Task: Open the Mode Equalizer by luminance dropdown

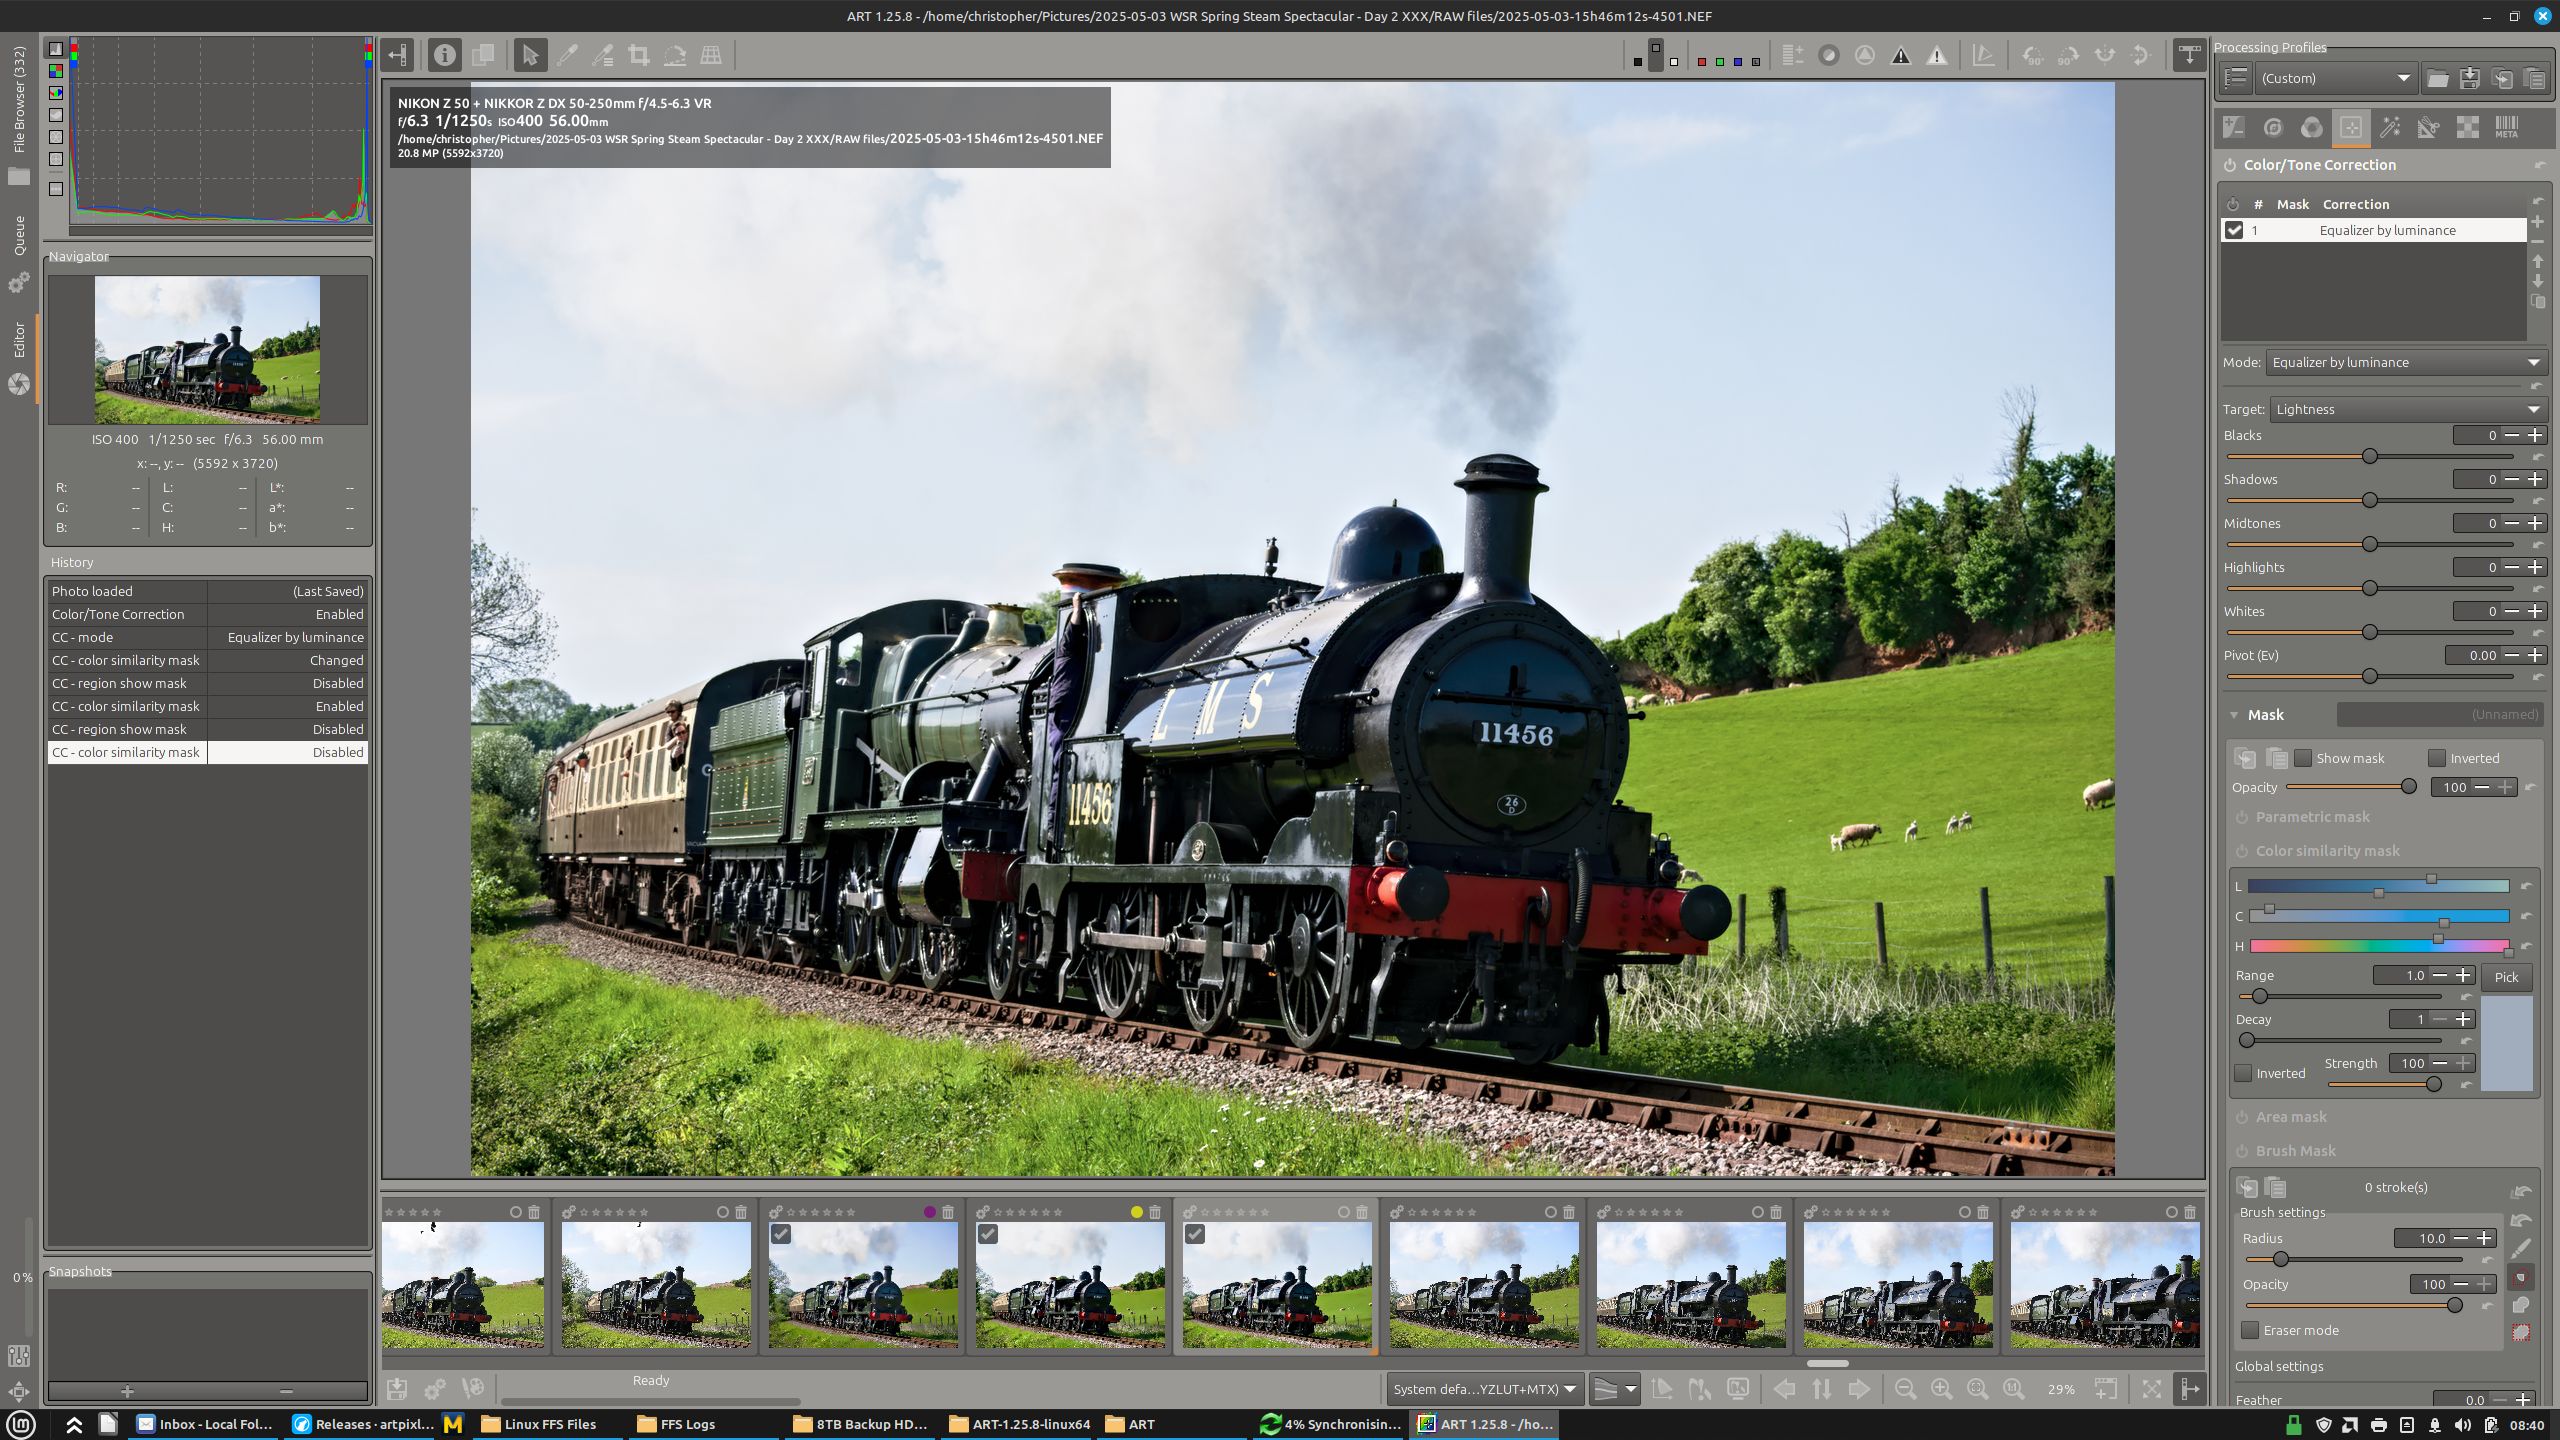Action: (2406, 362)
